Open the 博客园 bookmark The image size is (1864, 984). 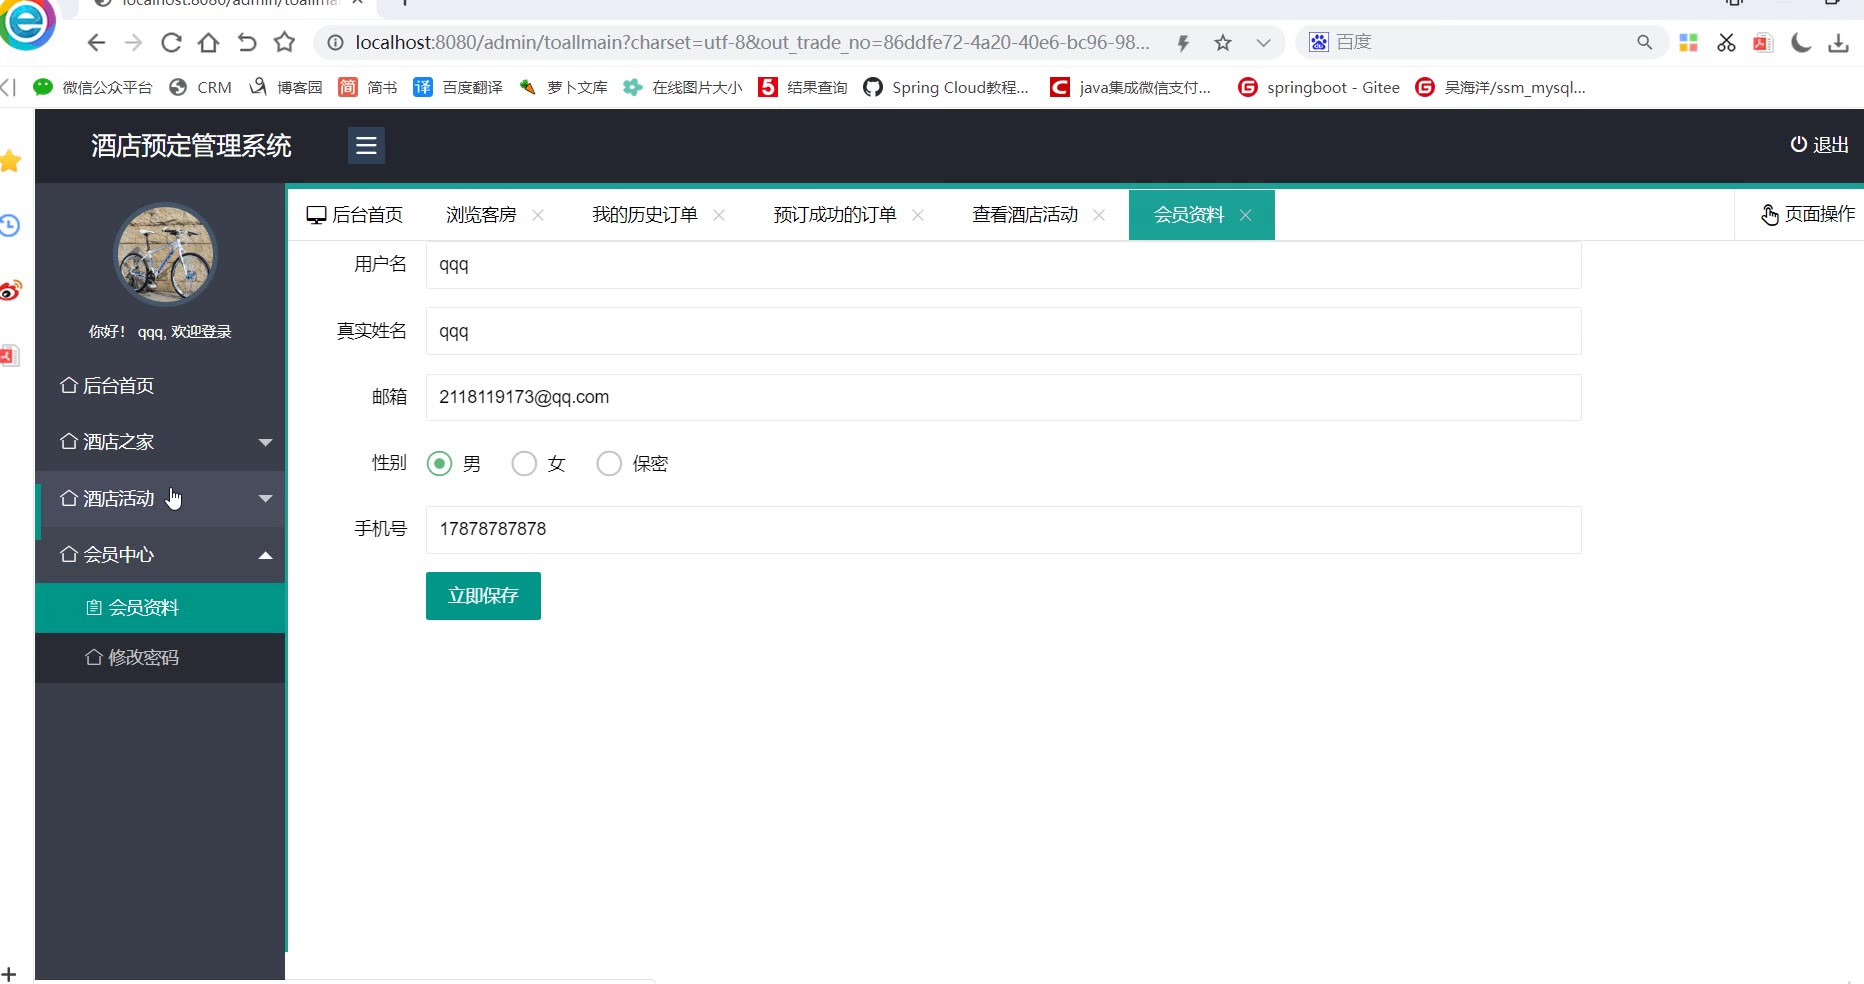[286, 87]
